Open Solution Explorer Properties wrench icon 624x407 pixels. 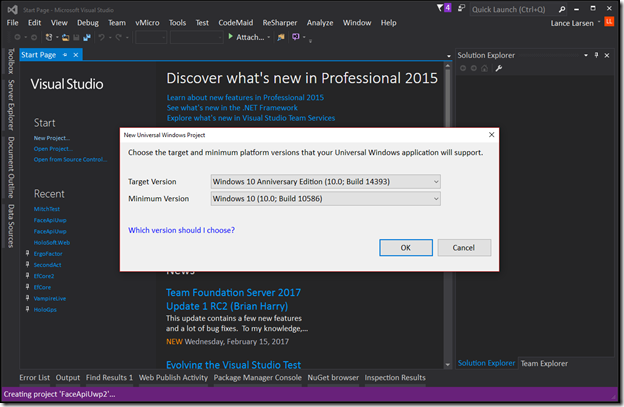coord(499,68)
